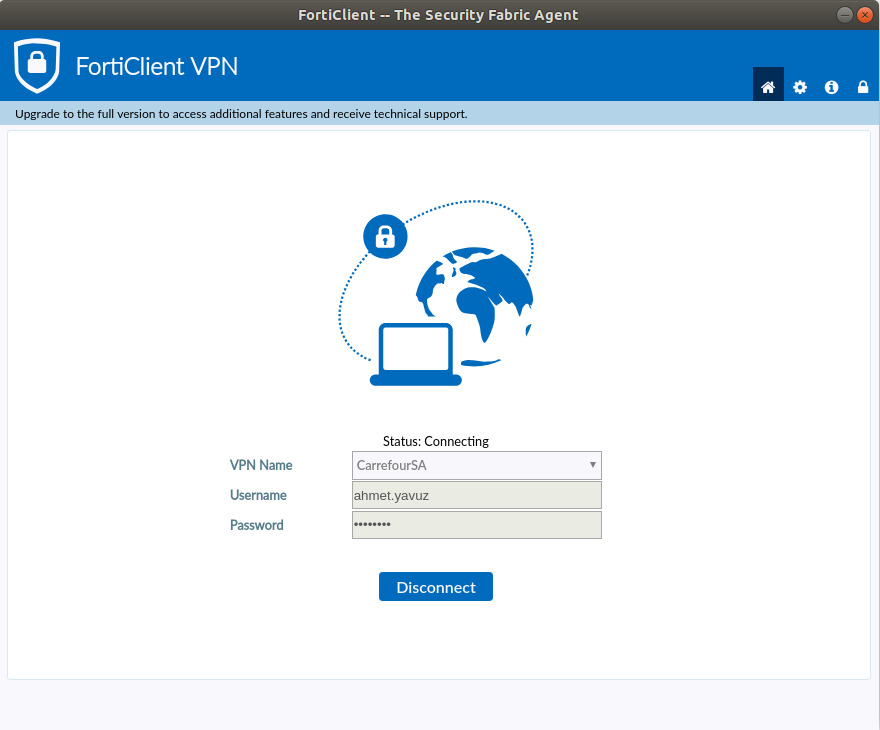880x730 pixels.
Task: Expand the VPN Name dropdown arrow
Action: click(x=592, y=465)
